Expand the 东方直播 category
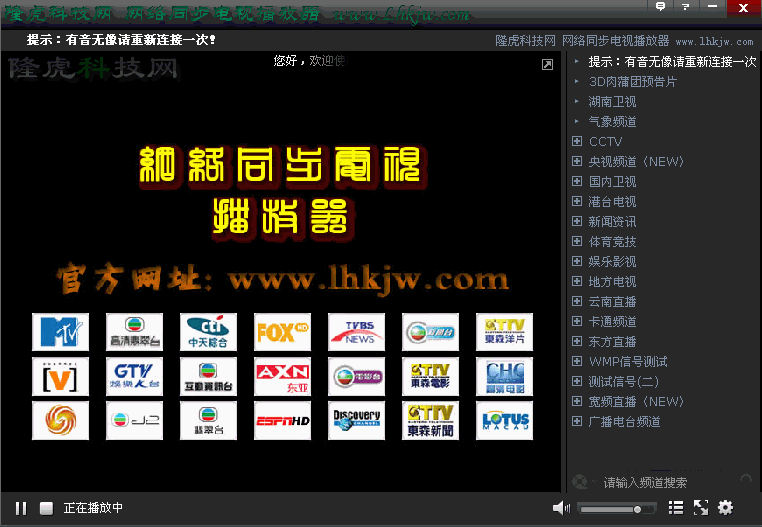This screenshot has height=527, width=762. click(577, 341)
